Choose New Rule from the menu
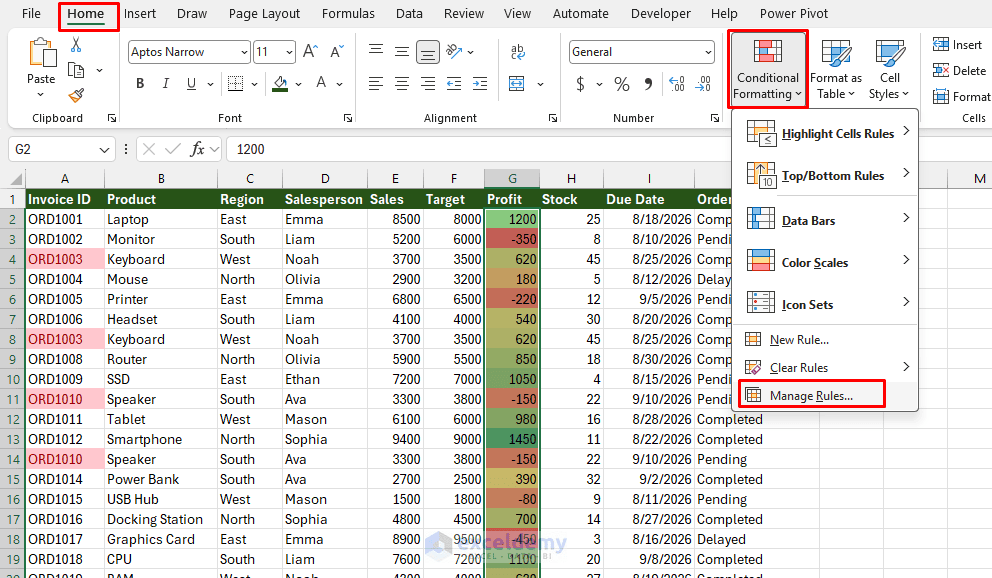992x578 pixels. [x=825, y=340]
